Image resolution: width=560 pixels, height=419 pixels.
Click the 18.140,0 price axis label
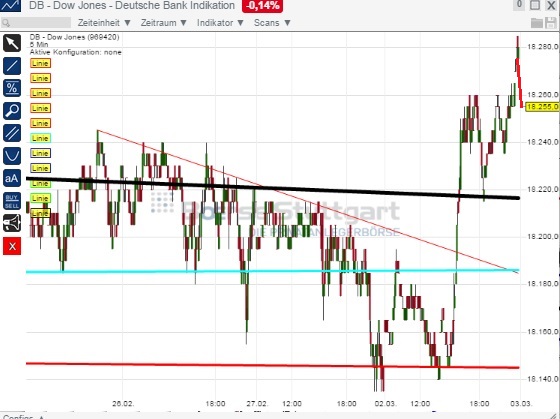[x=542, y=379]
